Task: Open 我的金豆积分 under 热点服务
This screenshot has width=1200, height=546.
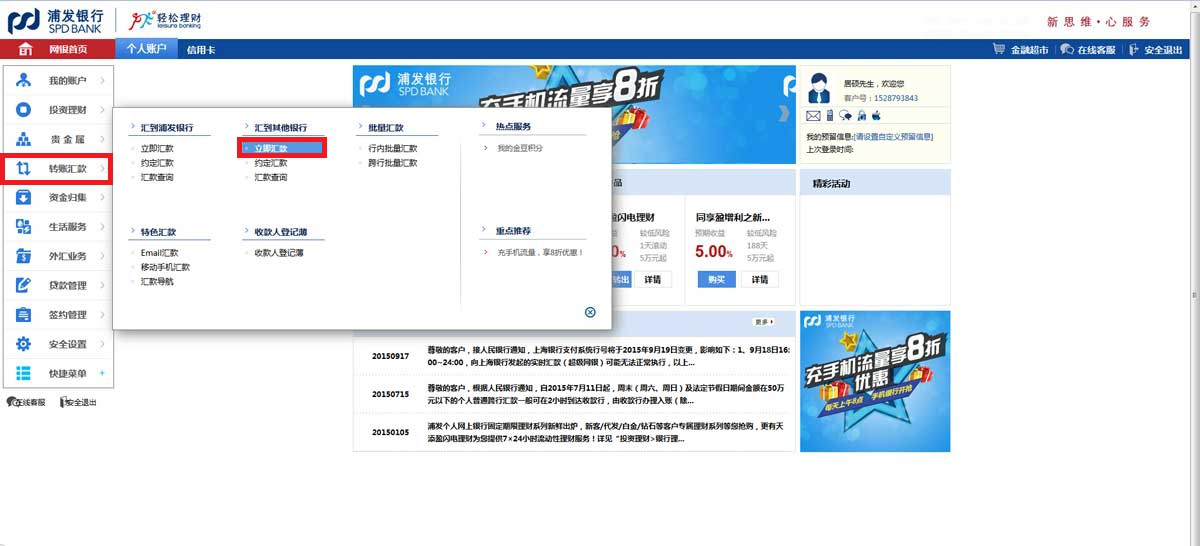Action: 520,148
